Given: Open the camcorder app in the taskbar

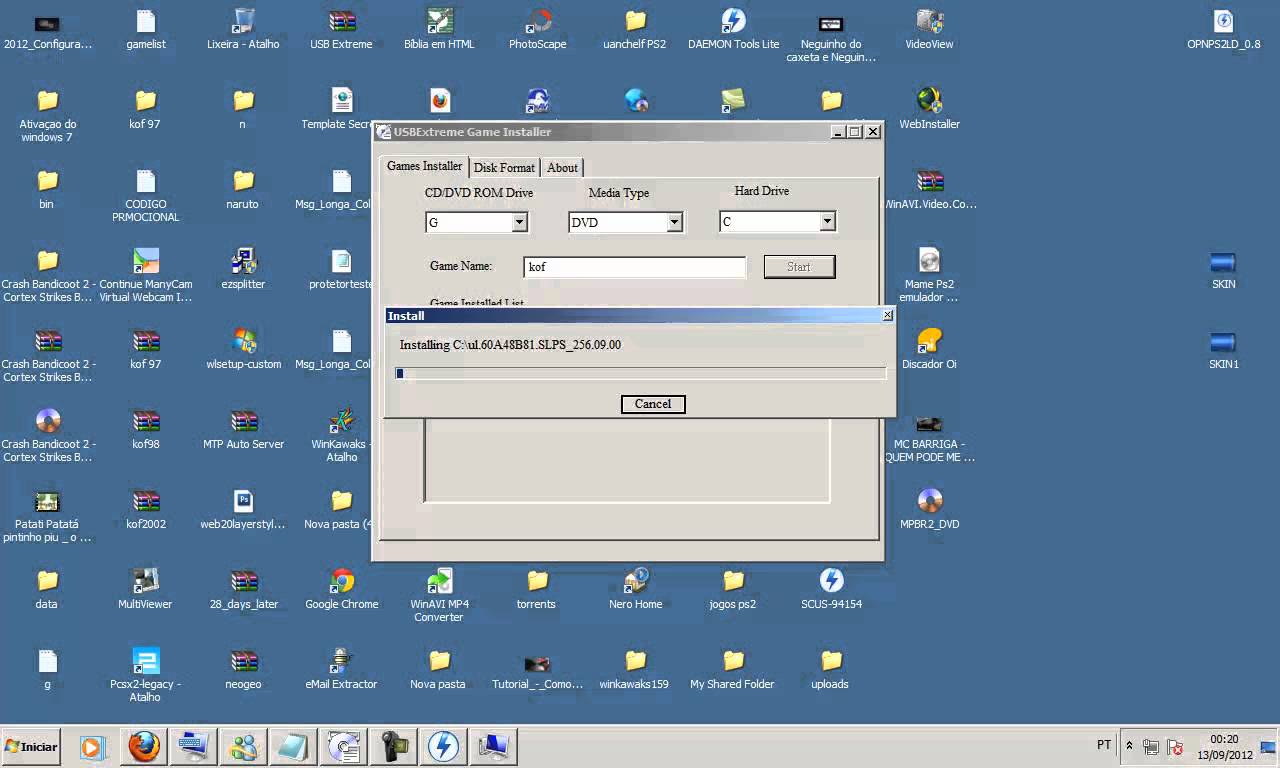Looking at the screenshot, I should coord(393,747).
